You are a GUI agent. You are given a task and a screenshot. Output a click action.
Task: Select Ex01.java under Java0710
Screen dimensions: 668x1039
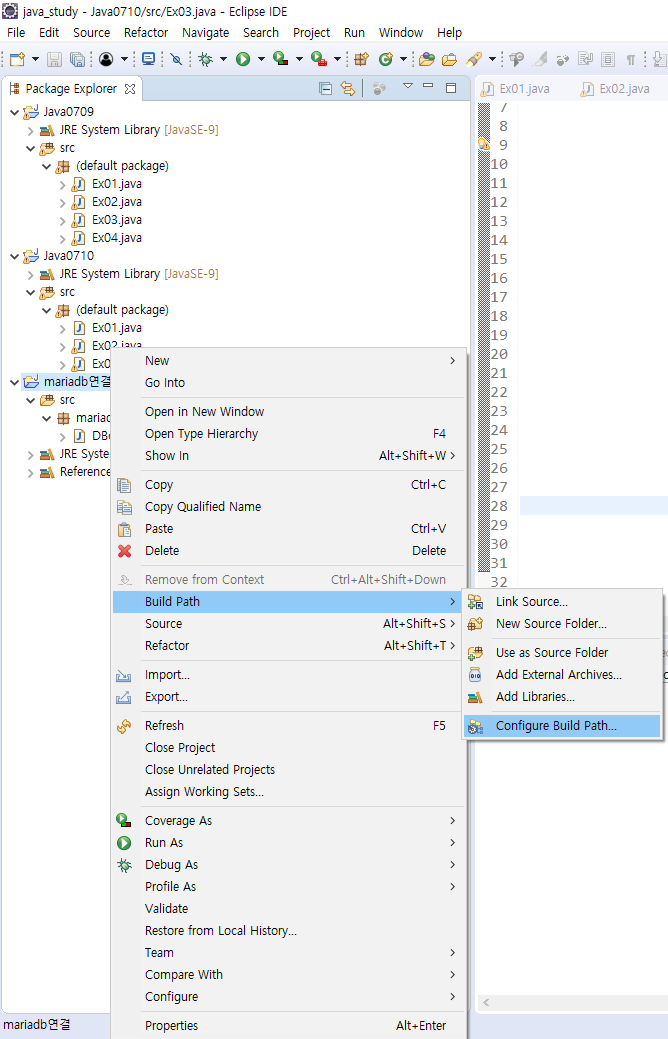117,328
